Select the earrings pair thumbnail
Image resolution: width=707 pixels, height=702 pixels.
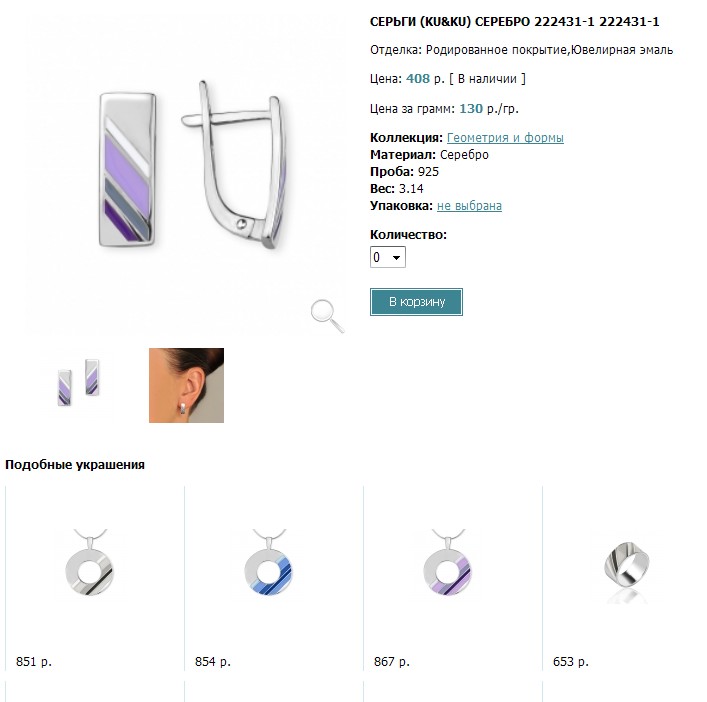(79, 383)
